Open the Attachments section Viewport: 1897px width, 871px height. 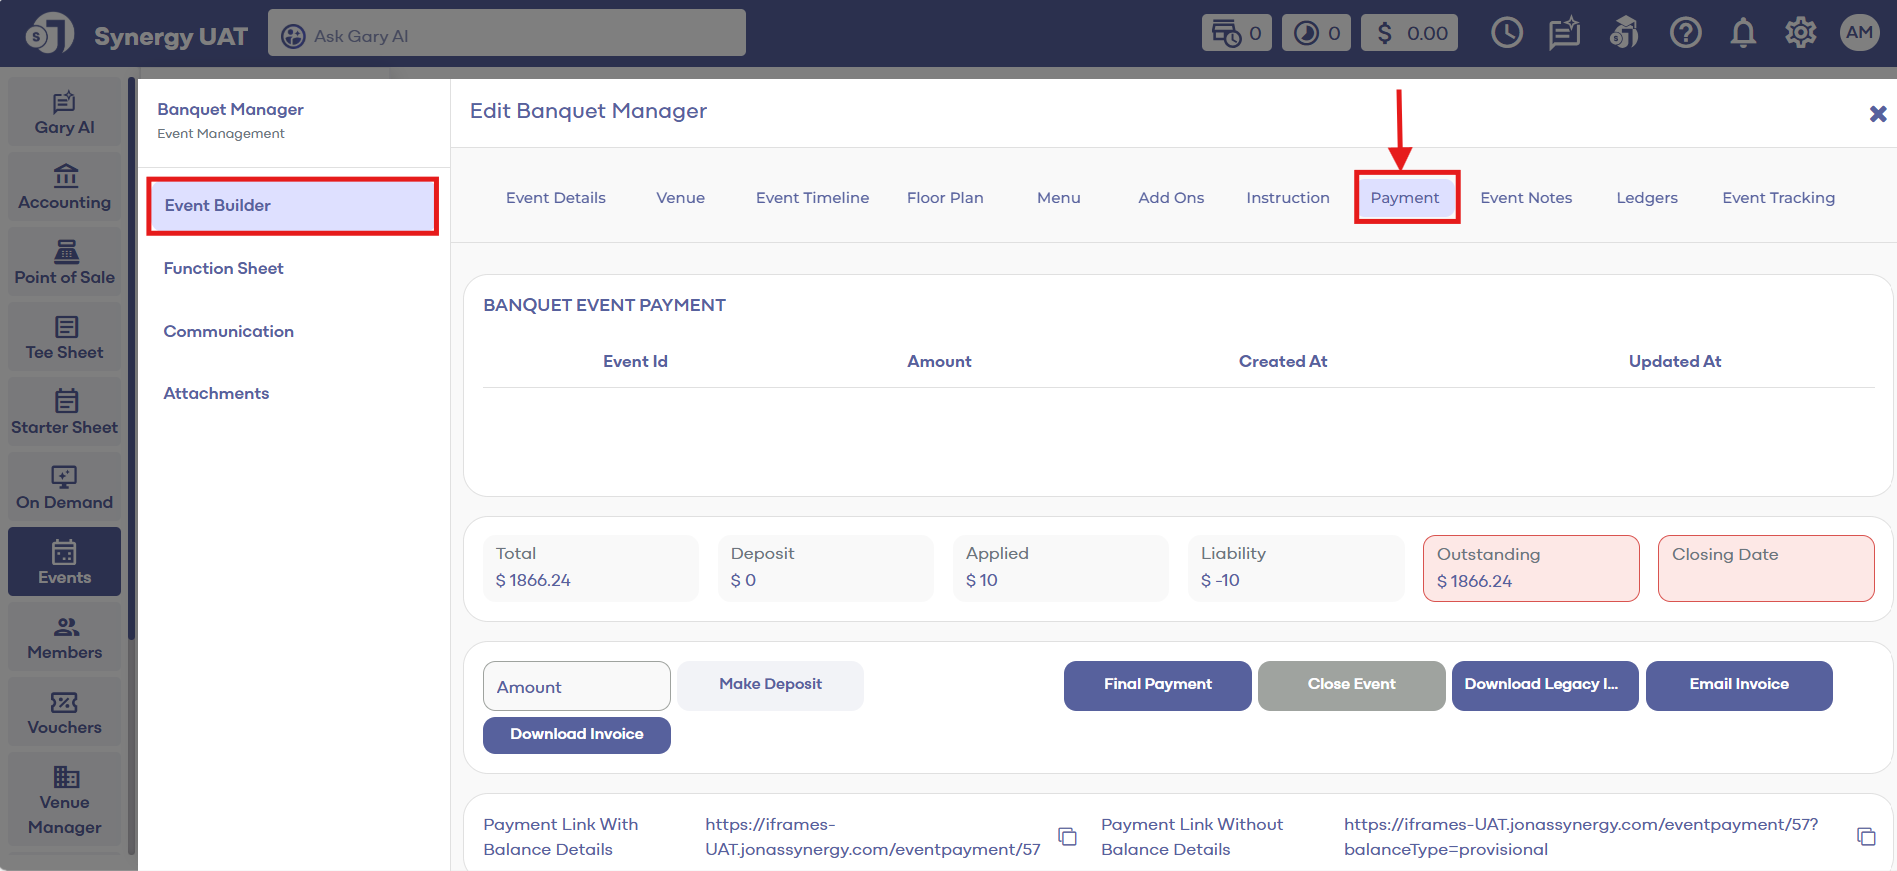[216, 393]
